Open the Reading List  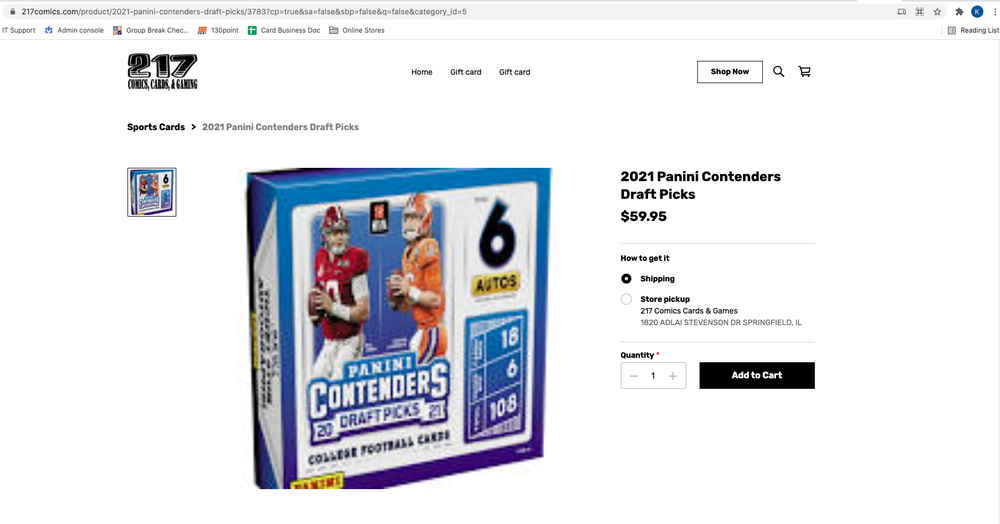click(x=973, y=30)
